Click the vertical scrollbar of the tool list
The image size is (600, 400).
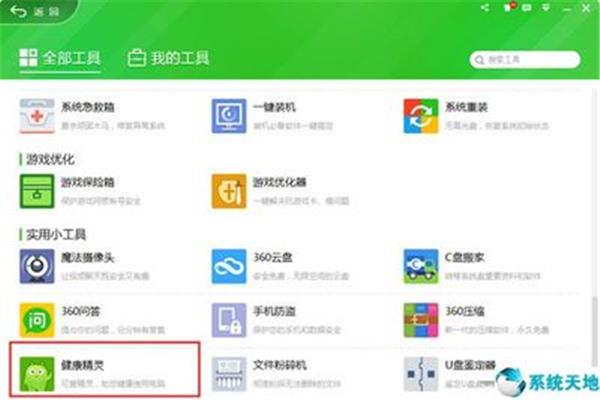click(x=595, y=331)
